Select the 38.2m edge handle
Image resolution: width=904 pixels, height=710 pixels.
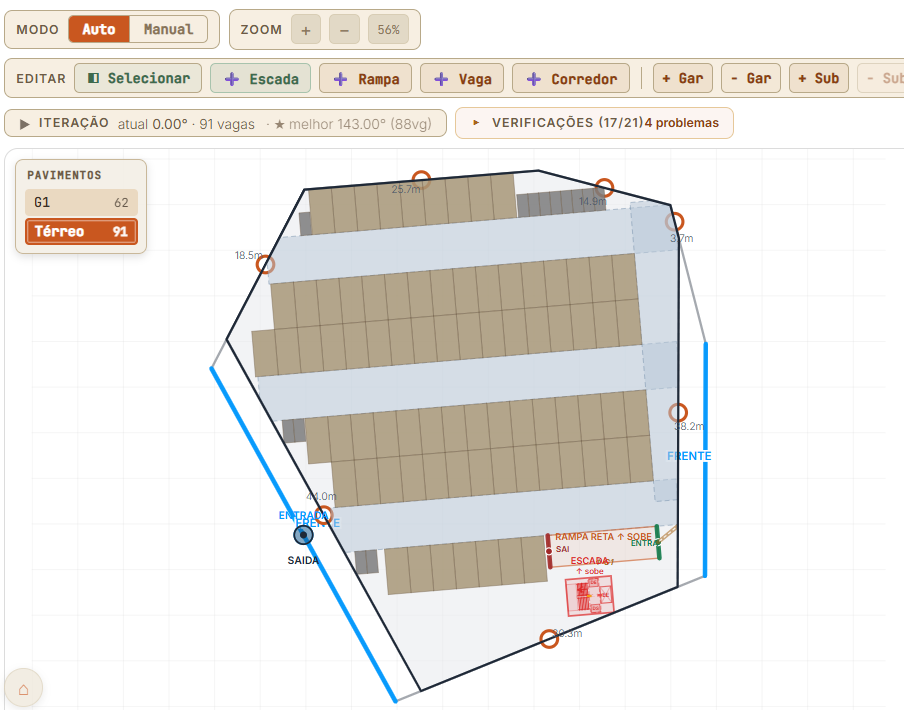(678, 413)
